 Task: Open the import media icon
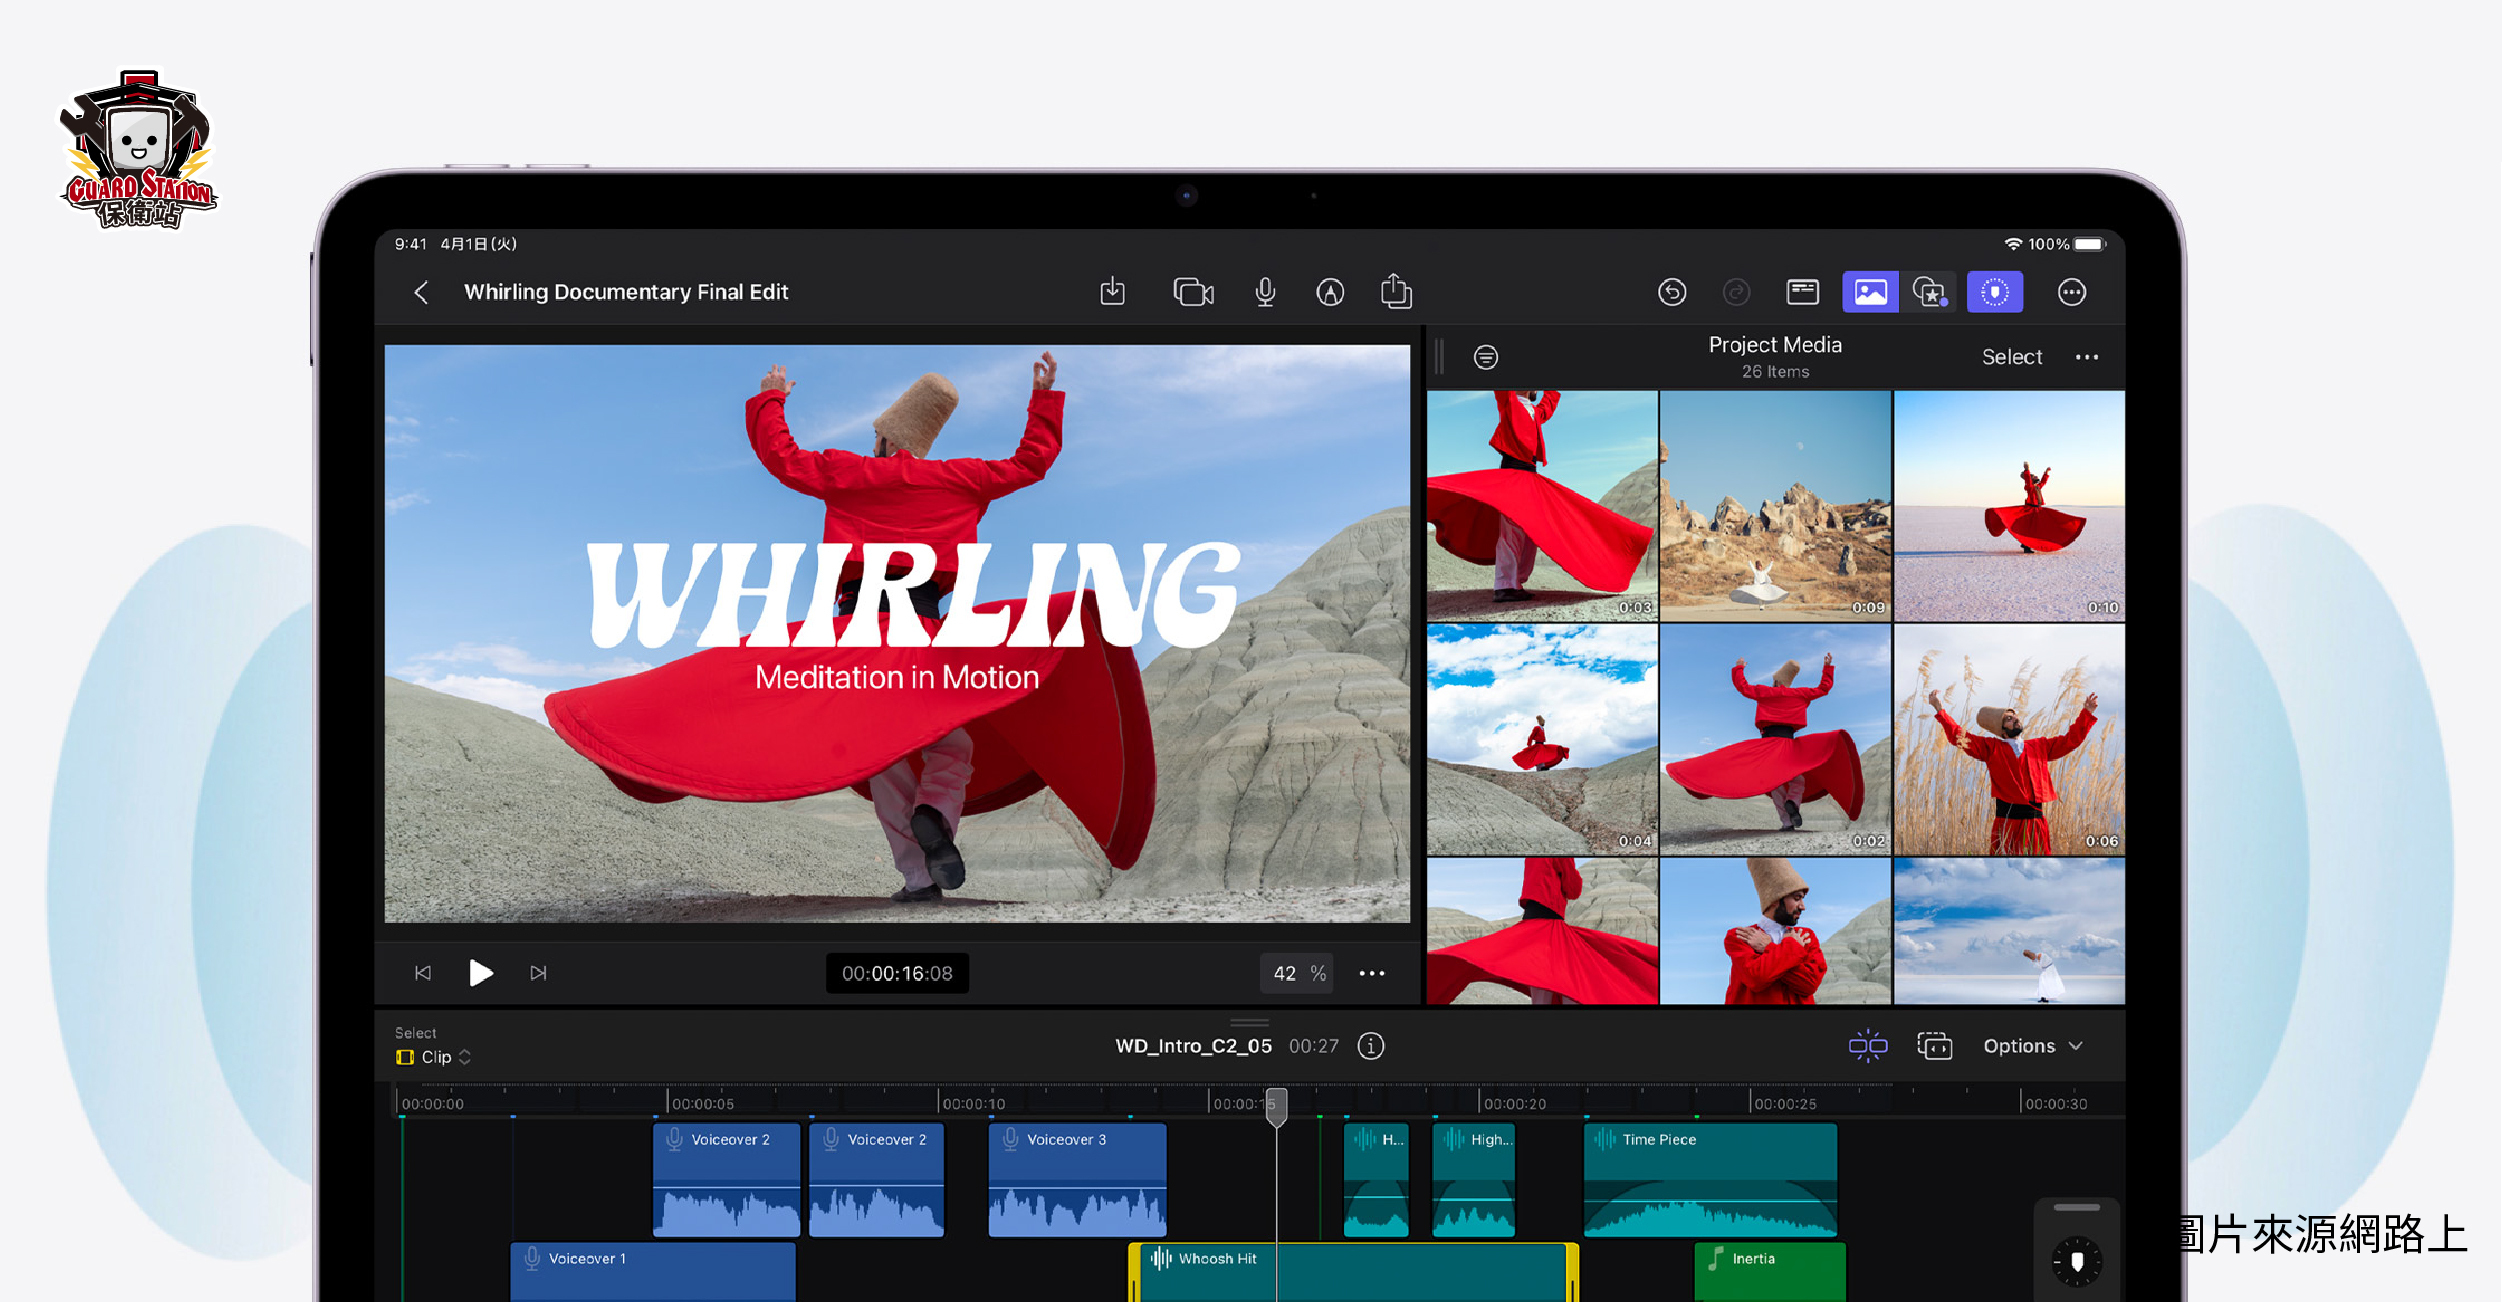coord(1113,292)
